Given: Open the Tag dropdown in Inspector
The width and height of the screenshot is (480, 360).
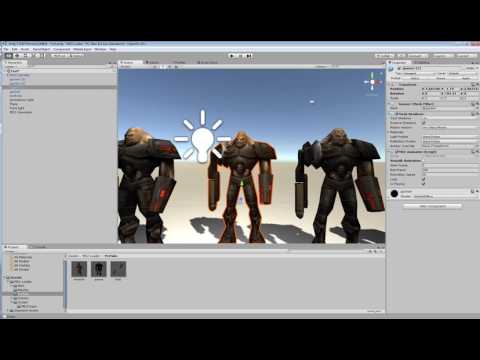Looking at the screenshot, I should click(419, 73).
